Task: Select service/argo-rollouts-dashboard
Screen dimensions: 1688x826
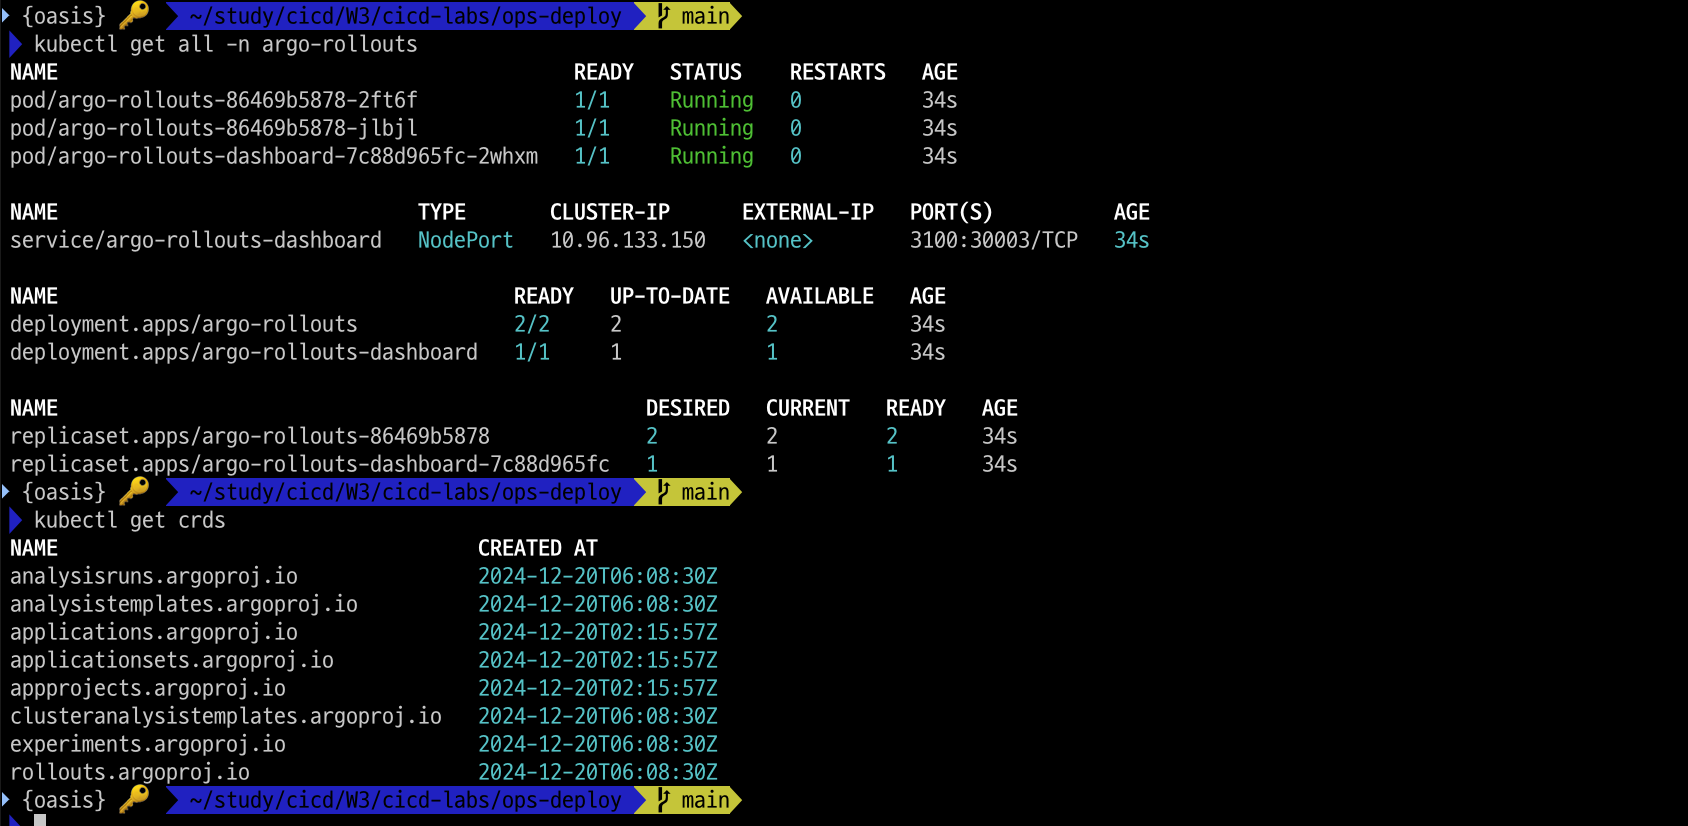Action: pos(196,240)
